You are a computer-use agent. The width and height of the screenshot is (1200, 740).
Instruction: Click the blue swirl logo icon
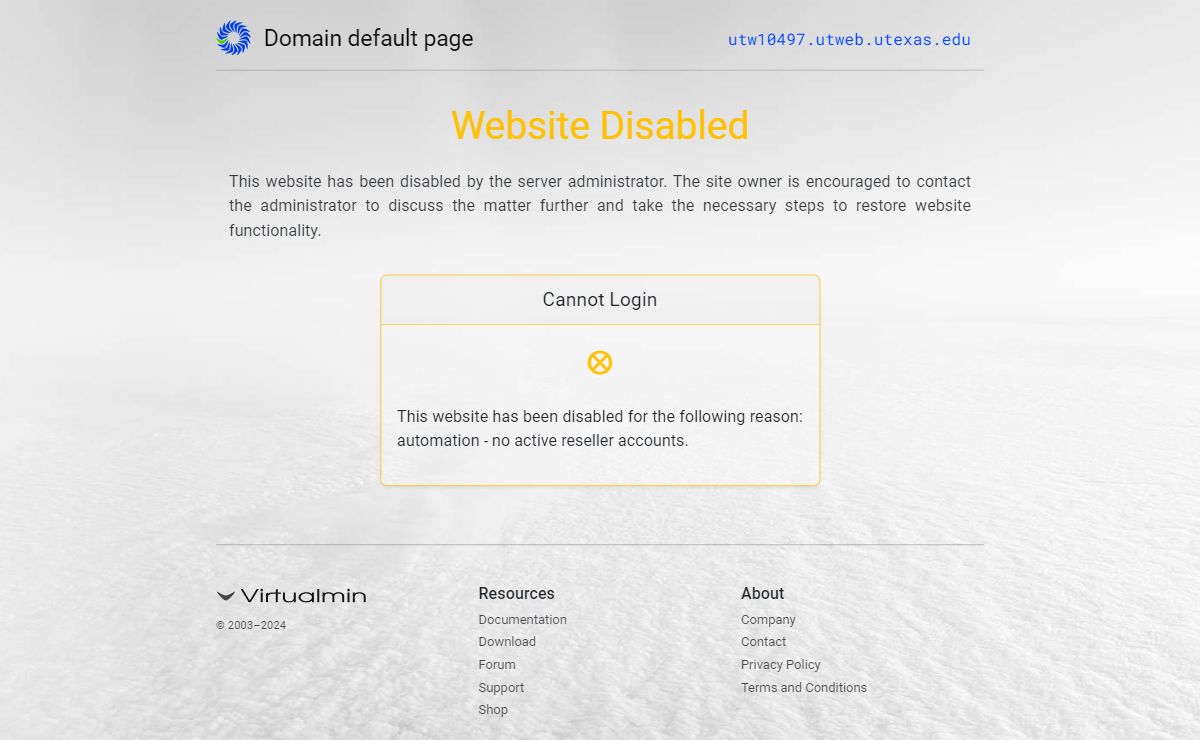[x=233, y=38]
